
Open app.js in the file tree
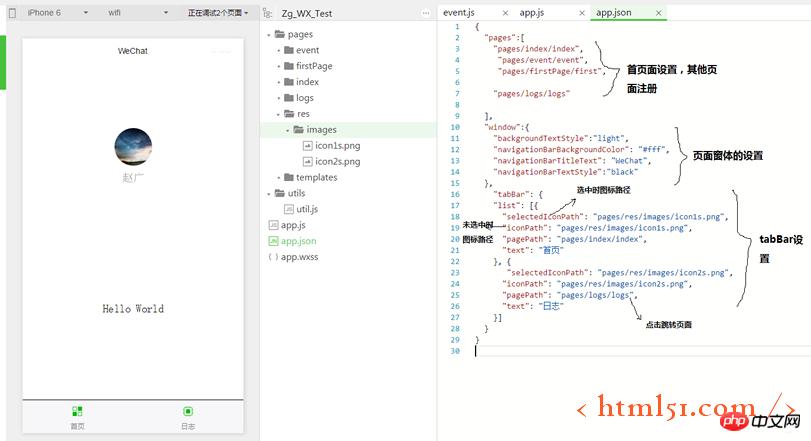pos(294,225)
